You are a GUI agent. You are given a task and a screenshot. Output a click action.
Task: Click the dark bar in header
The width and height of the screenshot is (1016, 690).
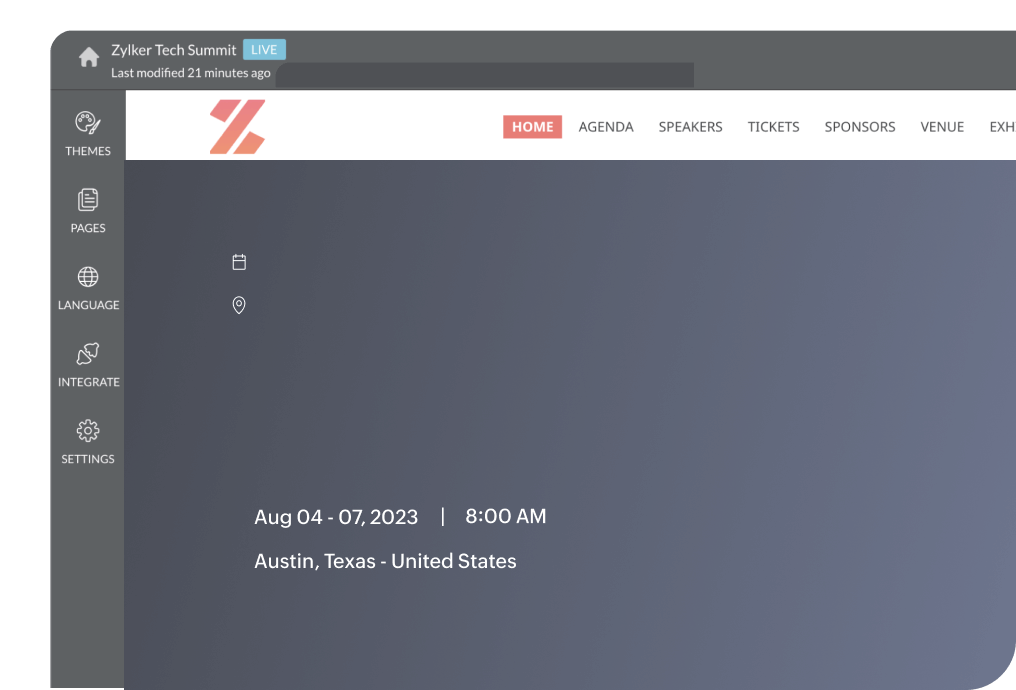point(485,75)
